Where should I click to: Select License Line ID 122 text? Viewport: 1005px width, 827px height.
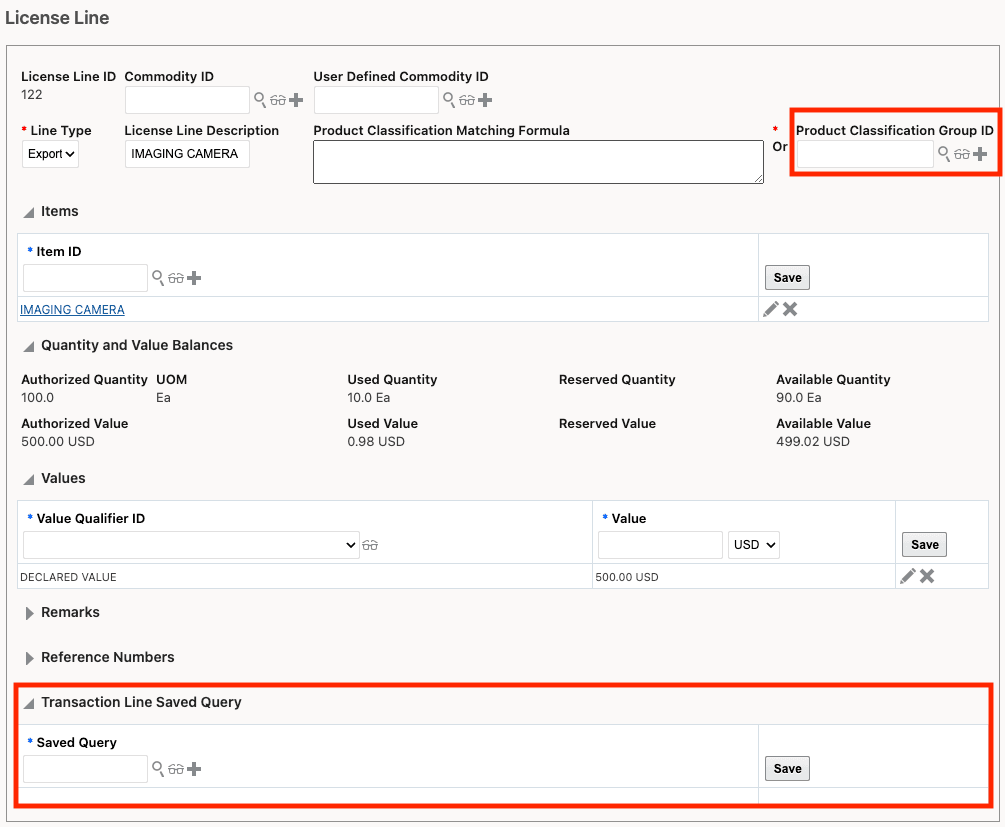coord(31,95)
